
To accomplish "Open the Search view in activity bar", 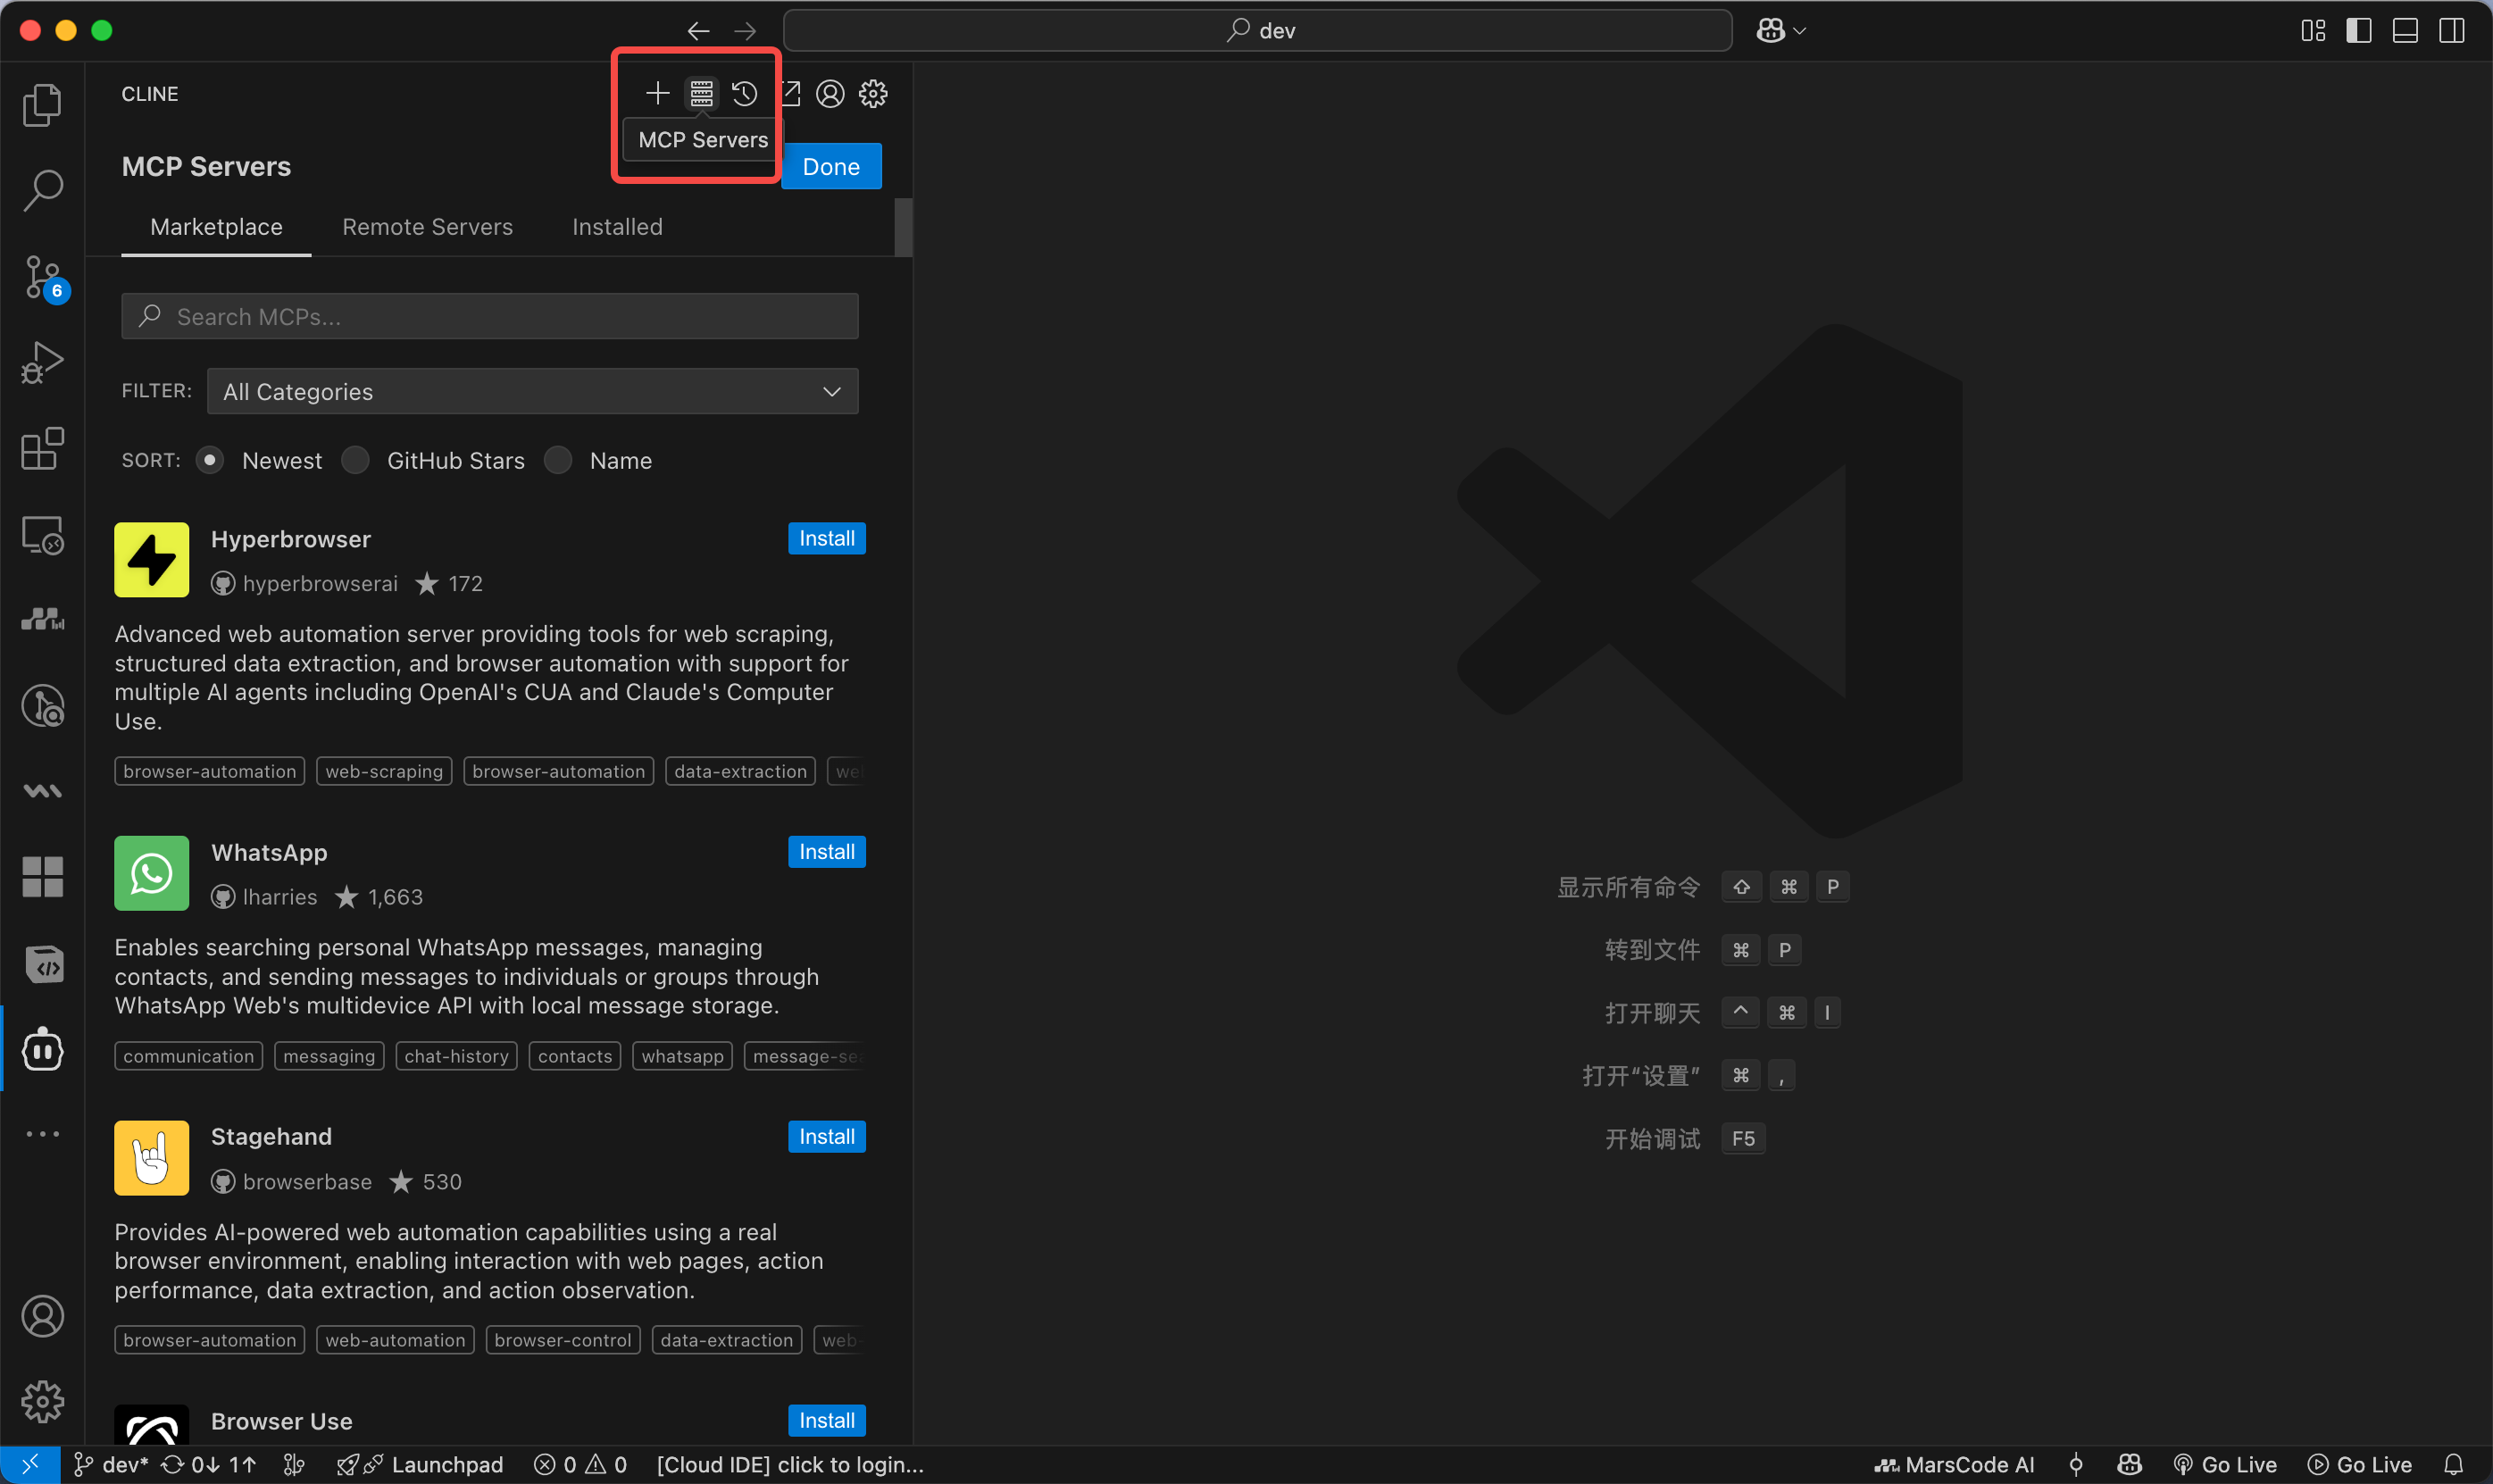I will [42, 190].
